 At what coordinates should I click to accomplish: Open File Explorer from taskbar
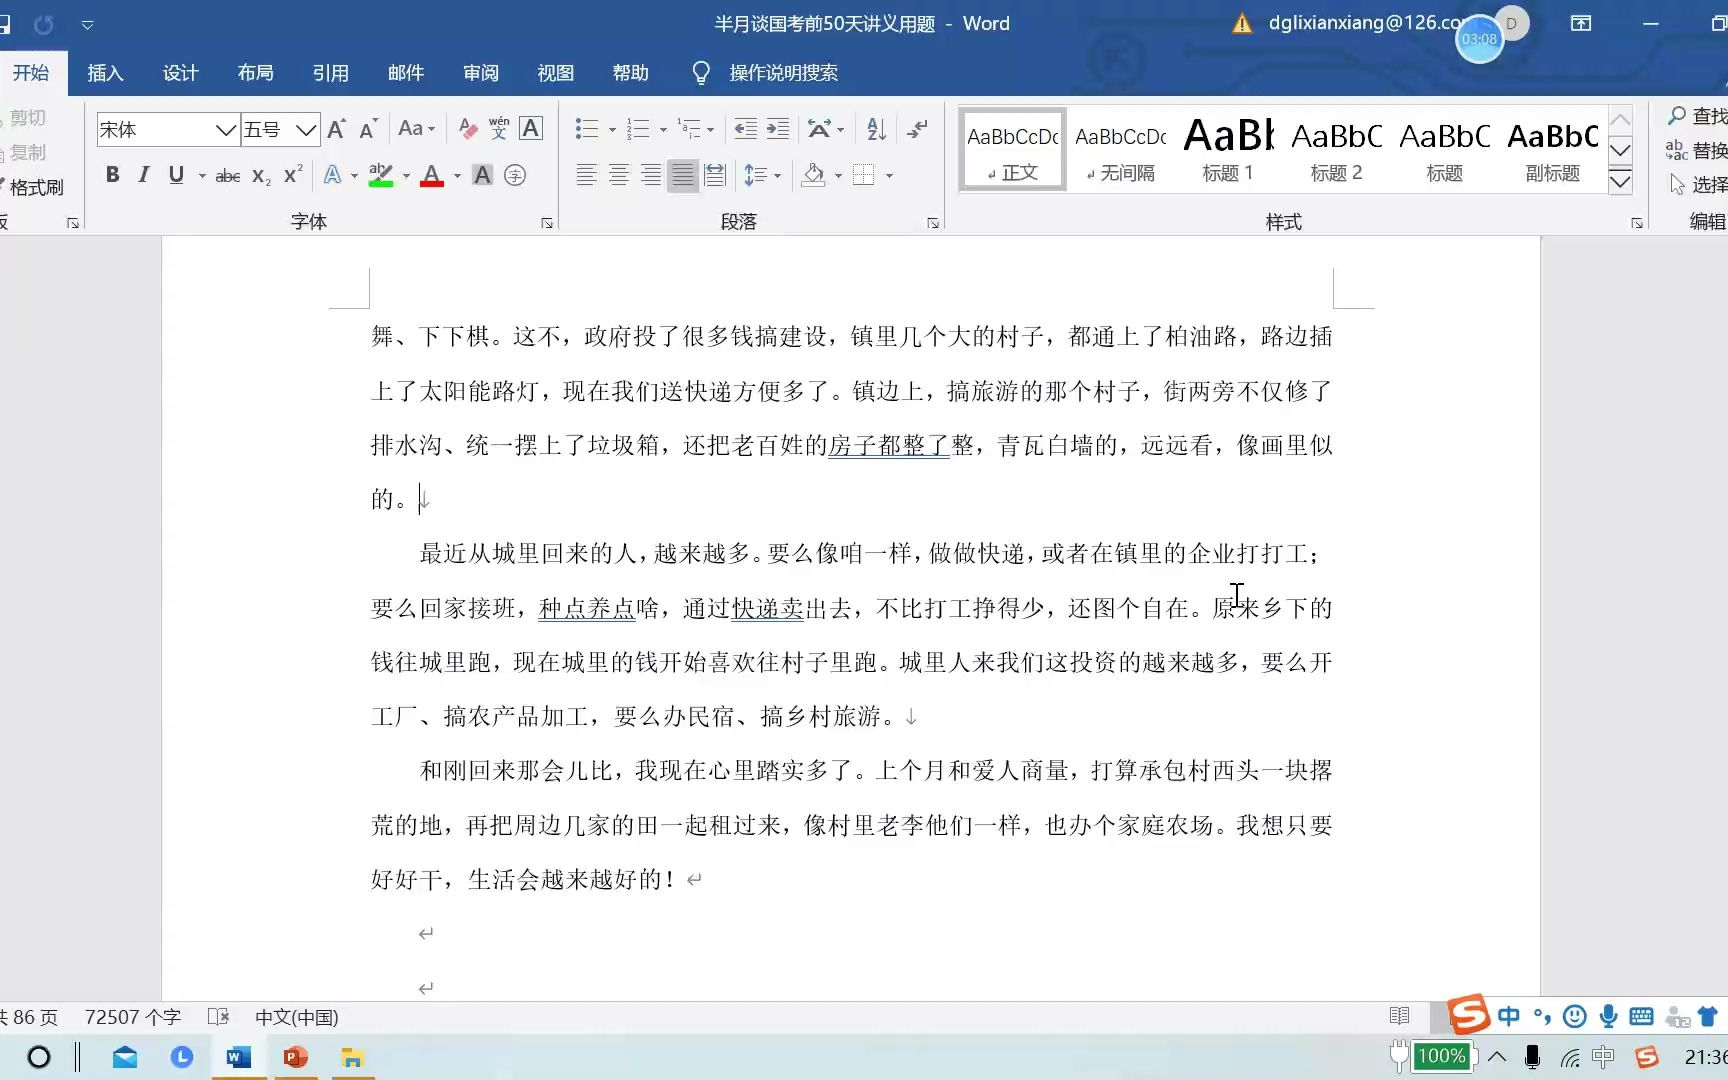point(352,1057)
